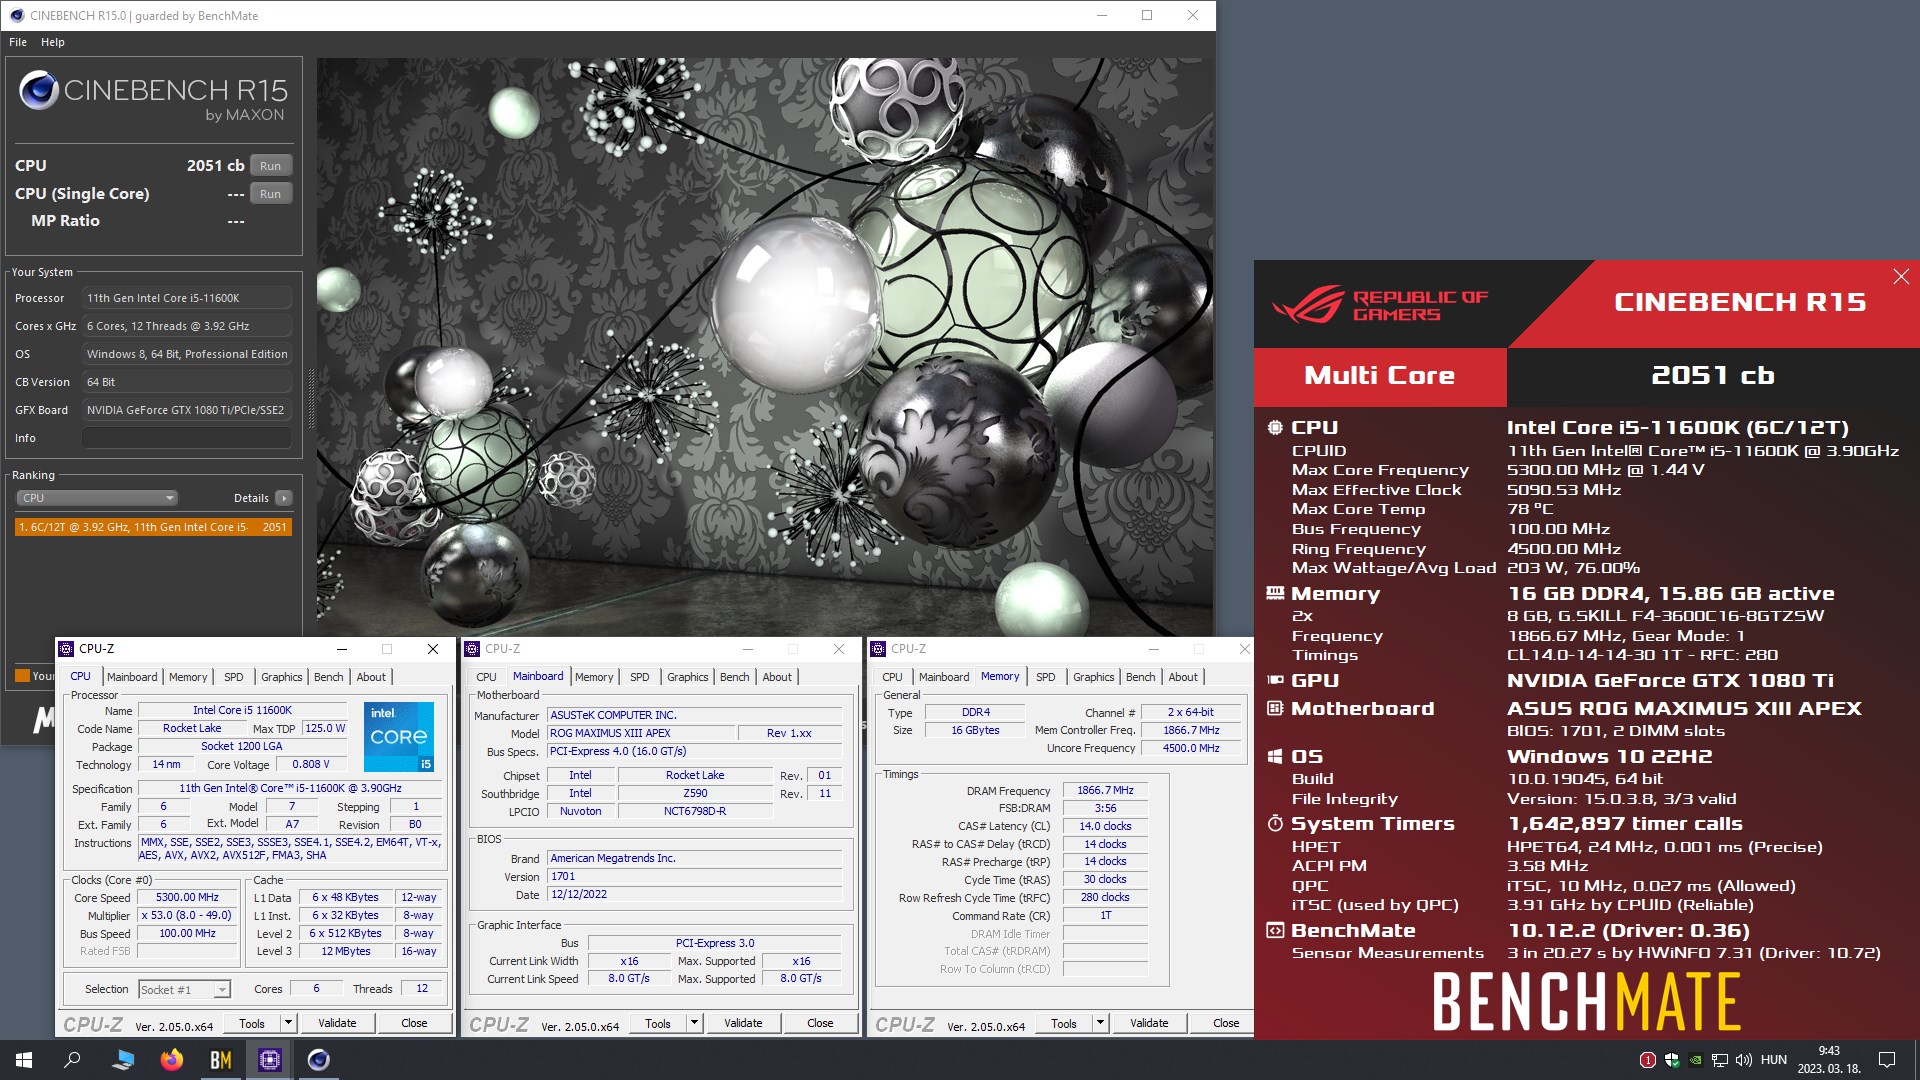Click the Intel Core i5 logo in CPU-Z
Viewport: 1920px width, 1080px height.
[x=399, y=736]
